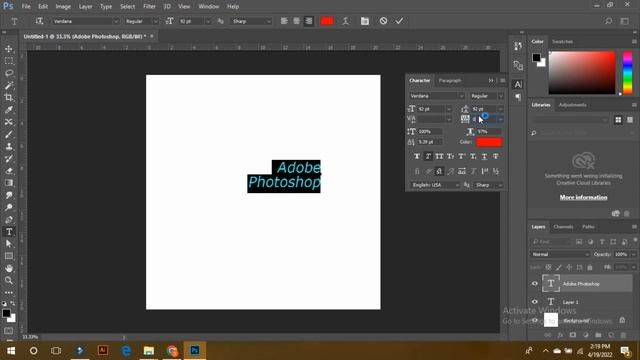This screenshot has width=640, height=360.
Task: Select the Horizontal Type tool
Action: click(9, 232)
